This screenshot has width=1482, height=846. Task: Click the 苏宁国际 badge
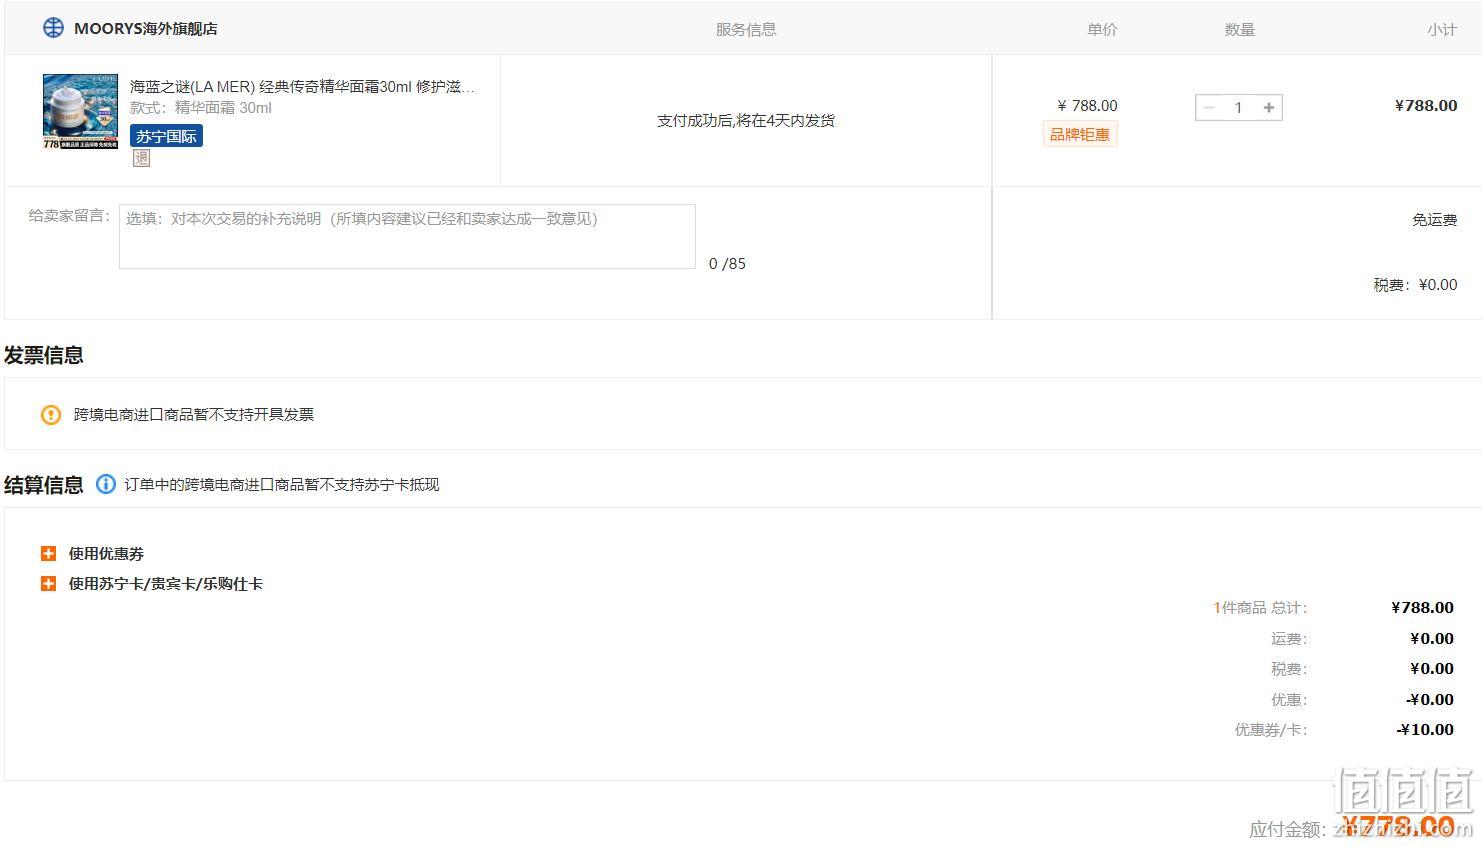click(166, 136)
